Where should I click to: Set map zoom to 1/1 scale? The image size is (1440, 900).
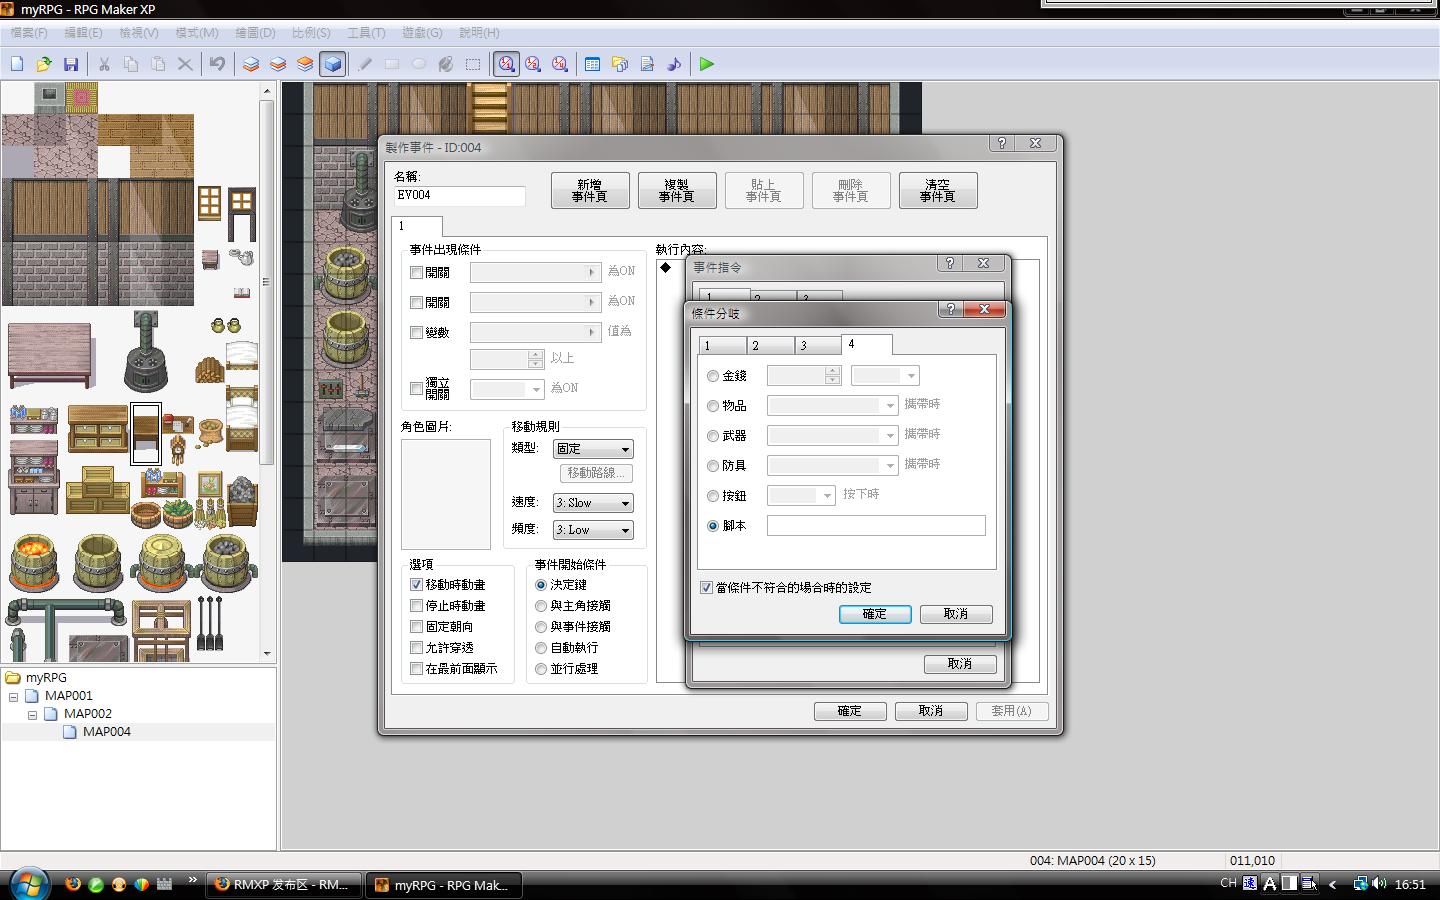click(x=506, y=64)
